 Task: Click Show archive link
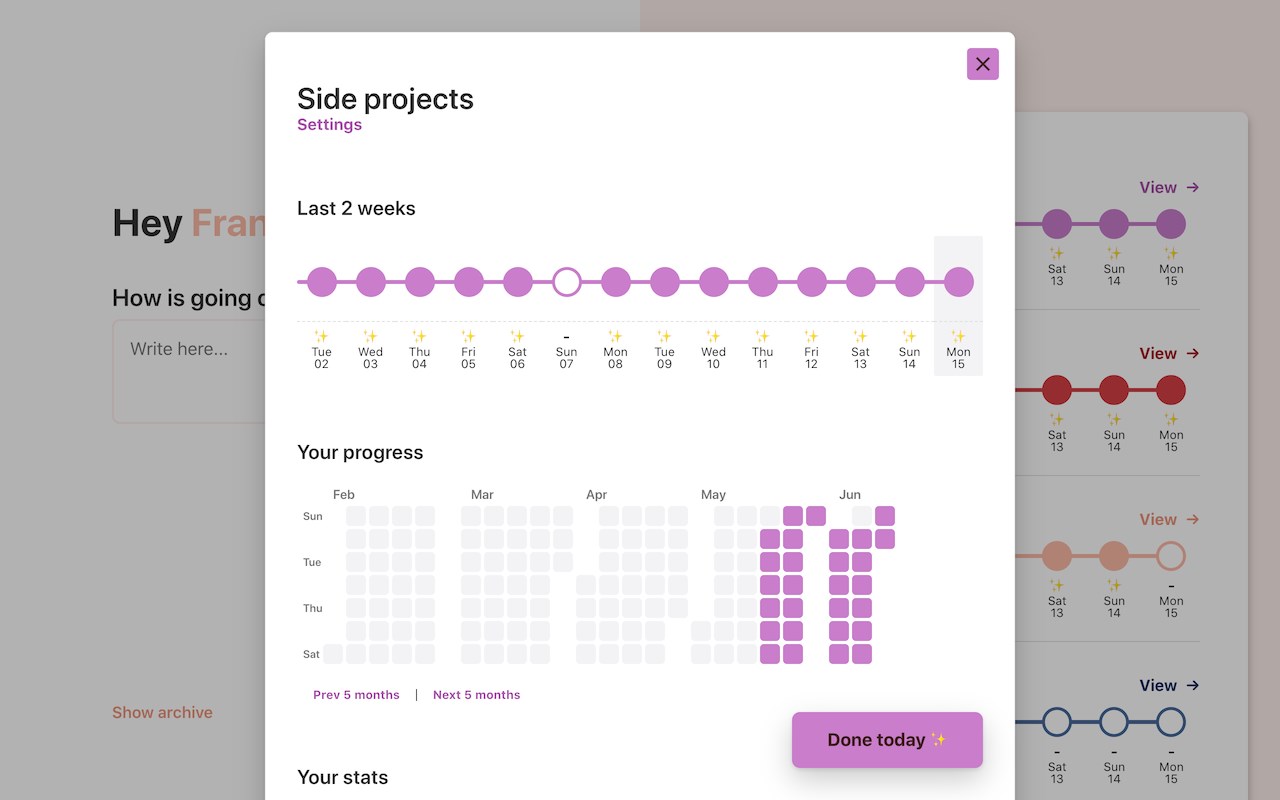(x=162, y=713)
